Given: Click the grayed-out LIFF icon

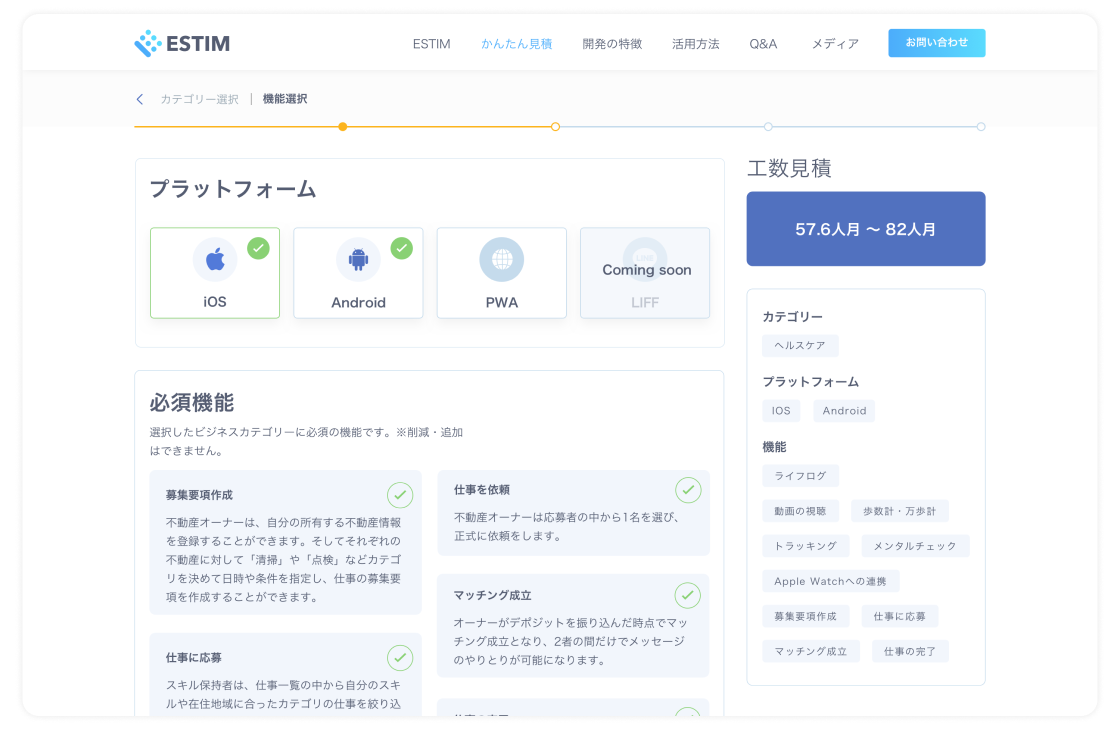Looking at the screenshot, I should [x=644, y=258].
